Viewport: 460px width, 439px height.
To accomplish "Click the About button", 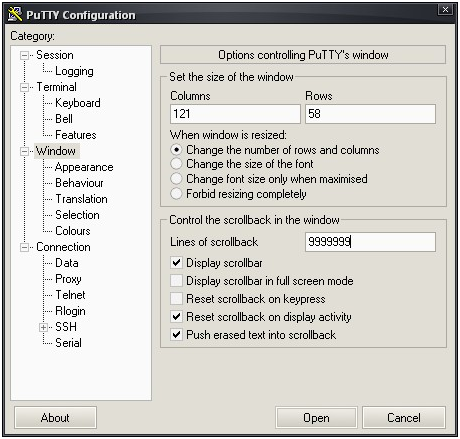I will pyautogui.click(x=55, y=418).
